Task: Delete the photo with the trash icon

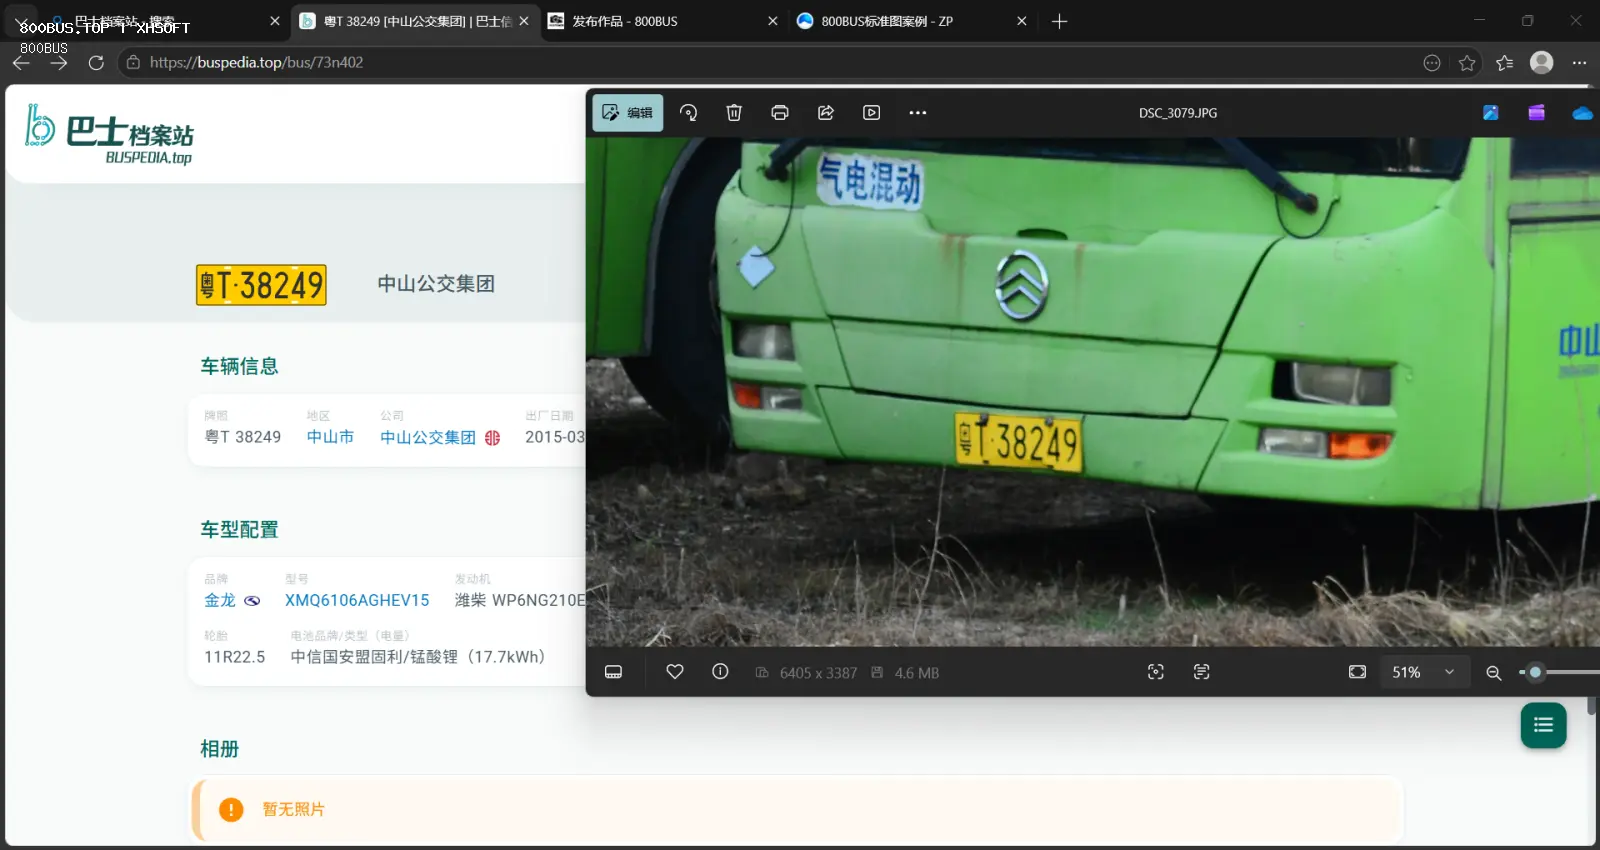Action: point(734,113)
